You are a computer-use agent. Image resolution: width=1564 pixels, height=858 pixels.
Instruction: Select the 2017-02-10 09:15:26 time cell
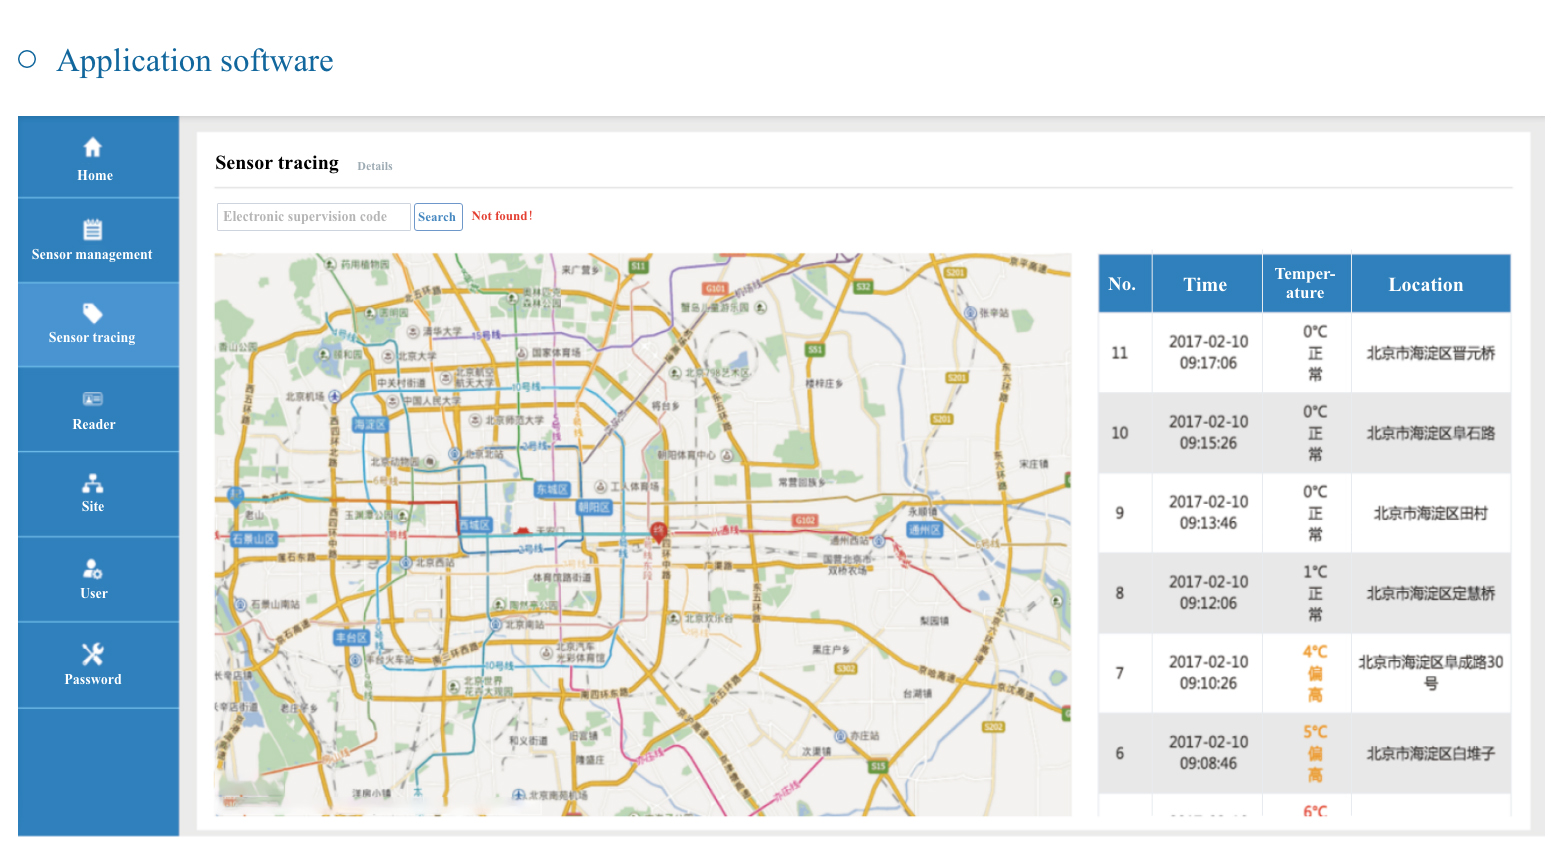tap(1208, 432)
